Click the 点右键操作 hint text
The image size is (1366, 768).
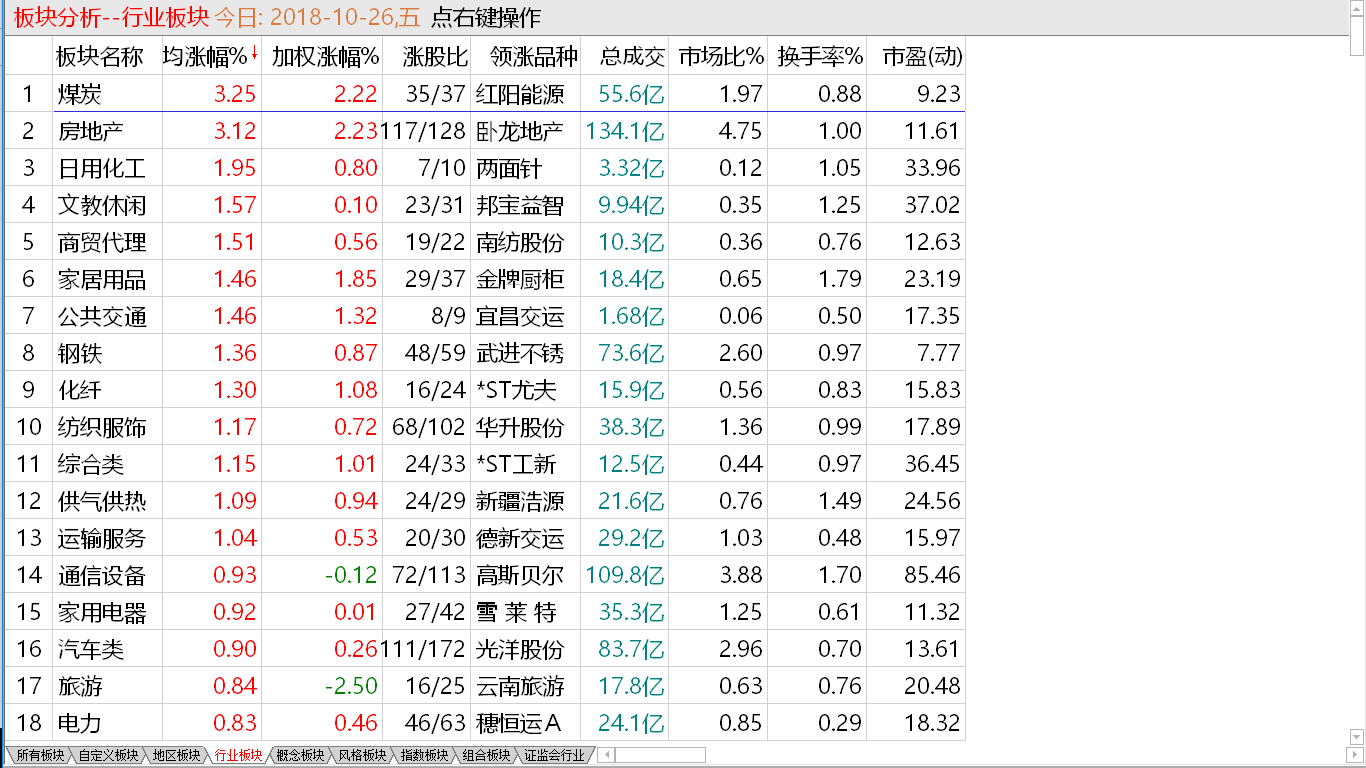pyautogui.click(x=486, y=18)
